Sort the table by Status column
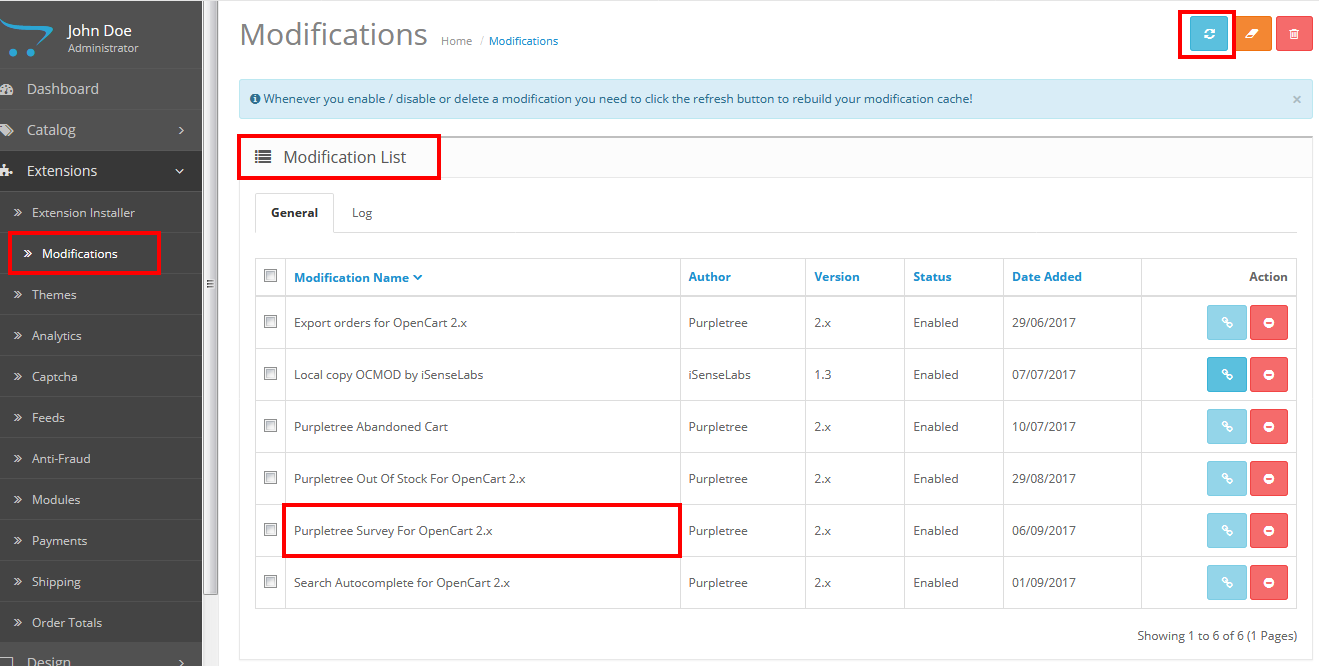 pos(932,277)
